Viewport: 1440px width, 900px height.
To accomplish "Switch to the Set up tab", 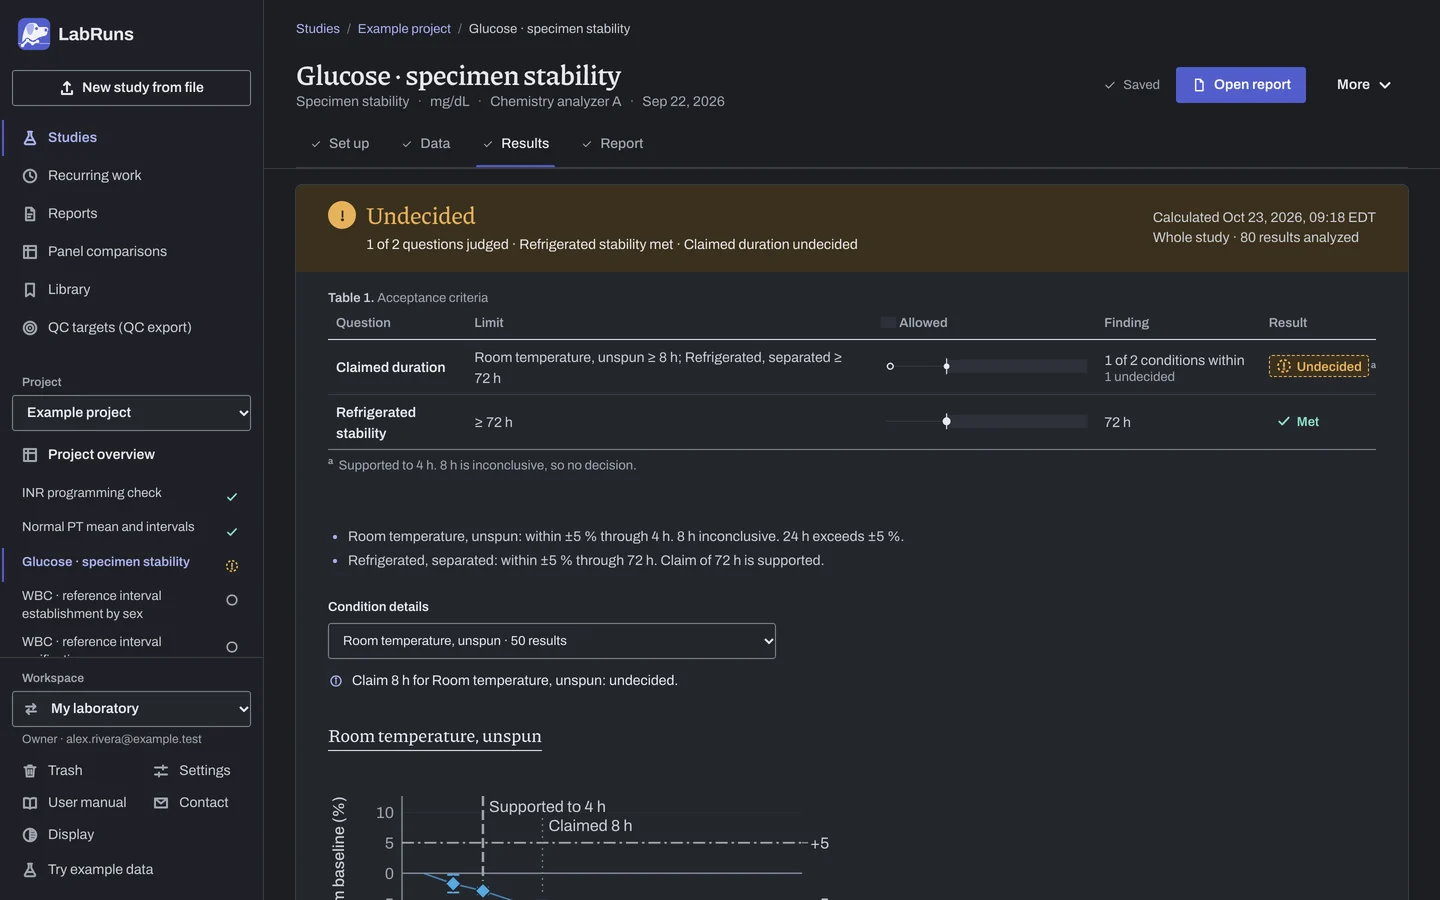I will click(340, 144).
